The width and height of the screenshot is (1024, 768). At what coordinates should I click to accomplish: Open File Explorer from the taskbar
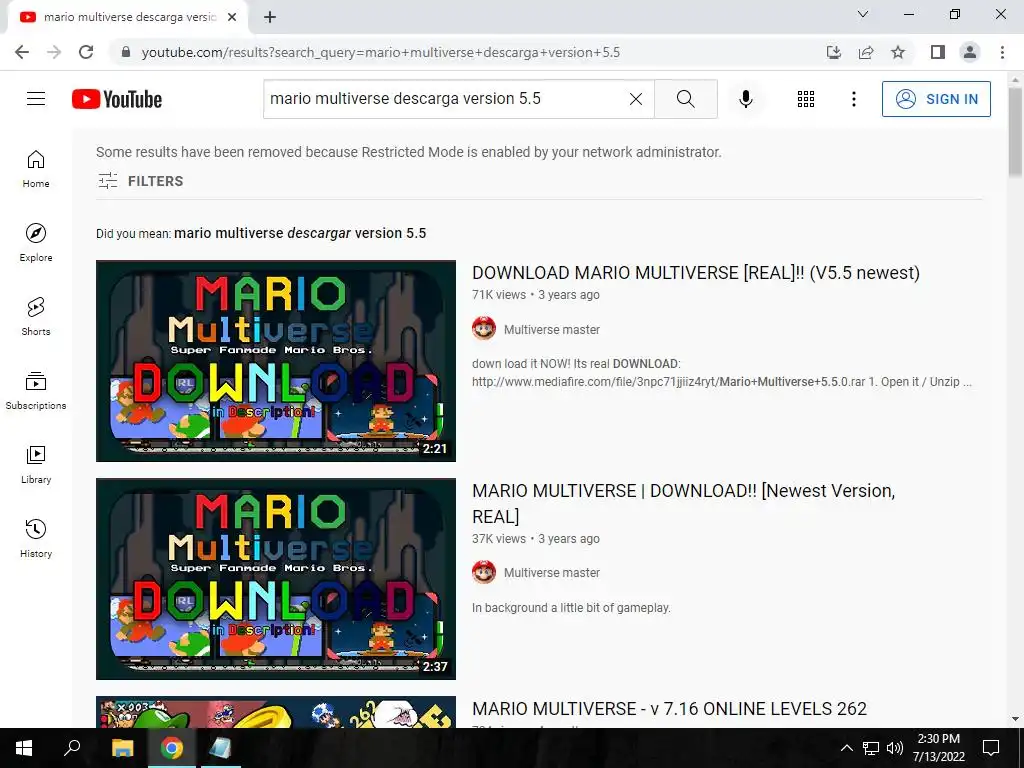[122, 748]
